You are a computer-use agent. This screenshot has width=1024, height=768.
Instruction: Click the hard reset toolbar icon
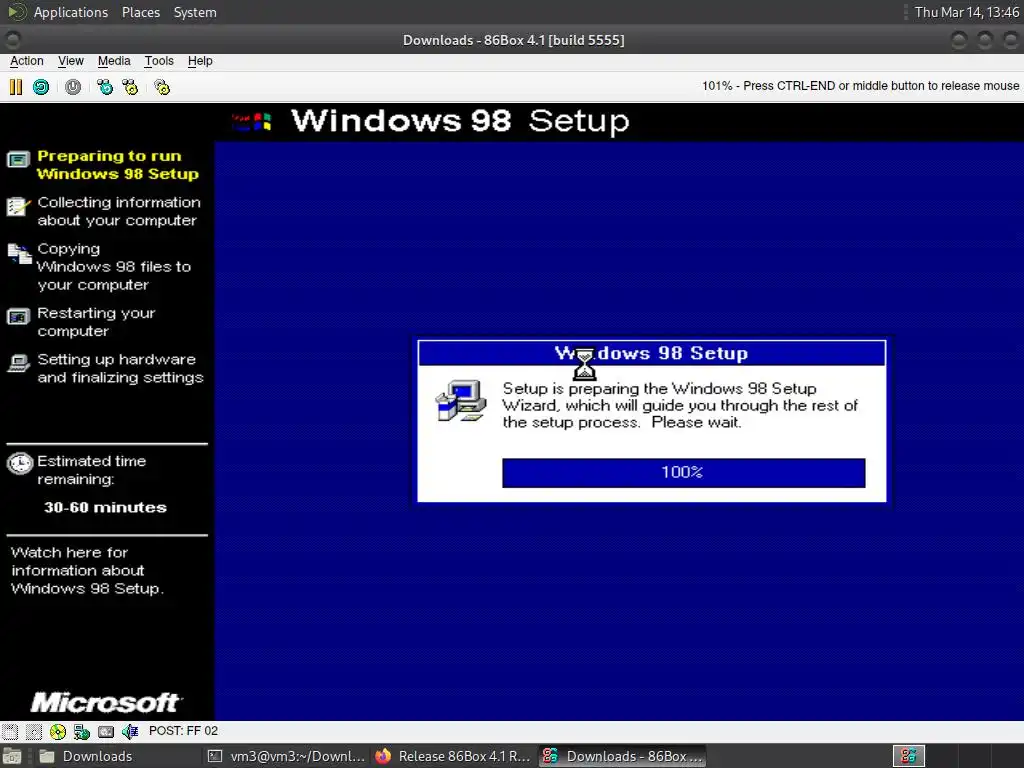coord(40,87)
